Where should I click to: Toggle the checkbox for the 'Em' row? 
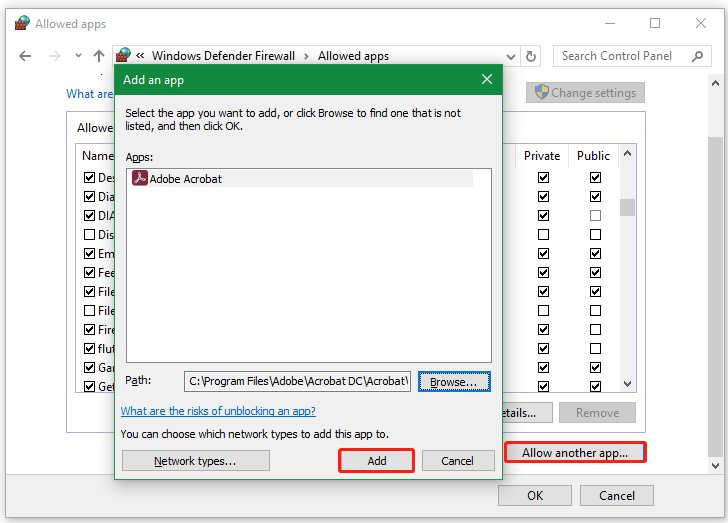click(x=90, y=254)
